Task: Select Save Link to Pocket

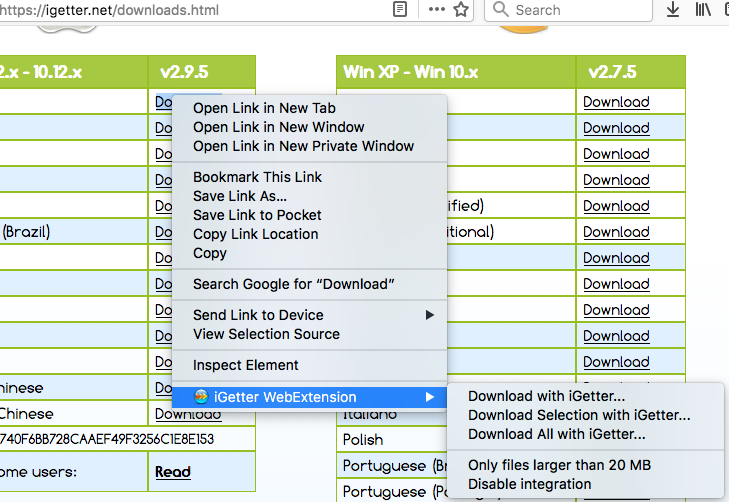Action: (x=309, y=215)
